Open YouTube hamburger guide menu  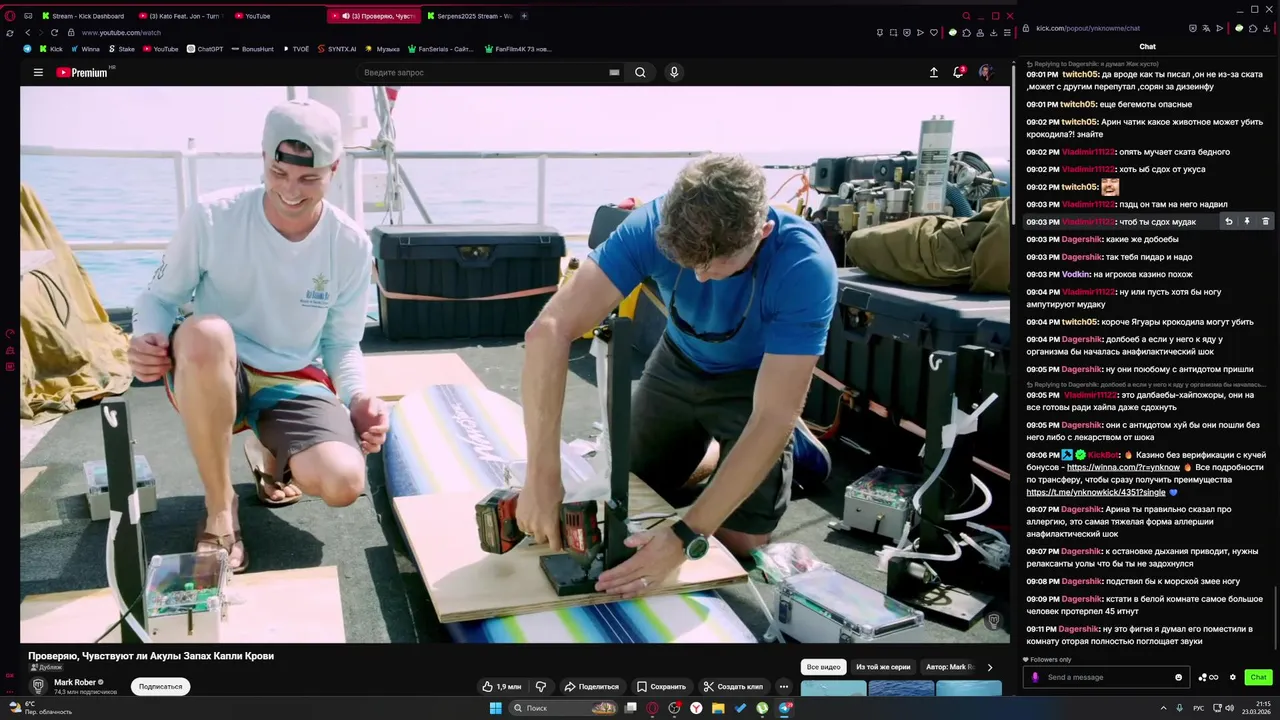[38, 72]
